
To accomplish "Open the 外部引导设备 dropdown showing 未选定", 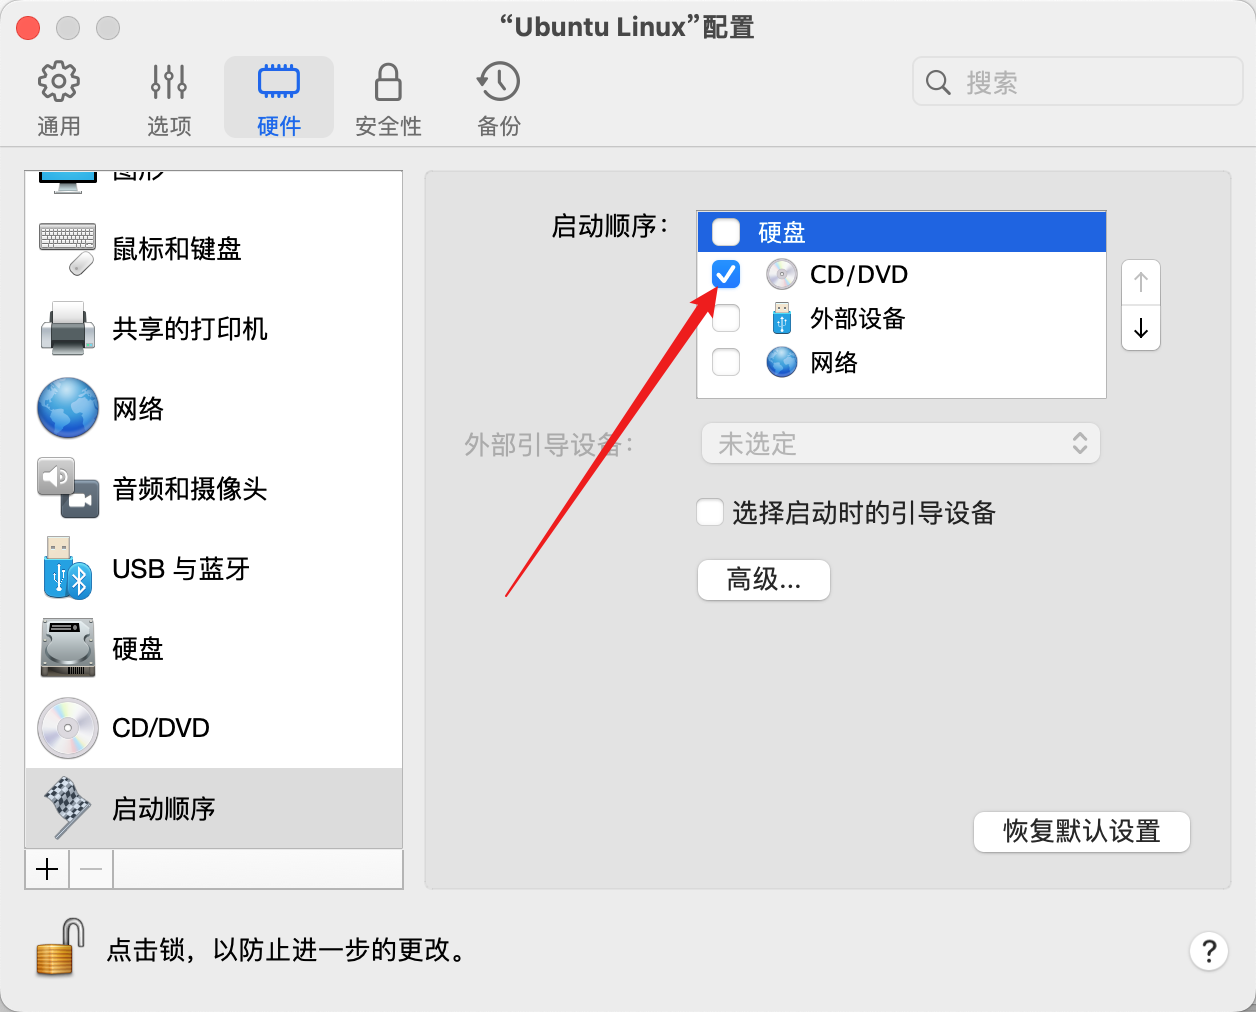I will click(x=901, y=443).
